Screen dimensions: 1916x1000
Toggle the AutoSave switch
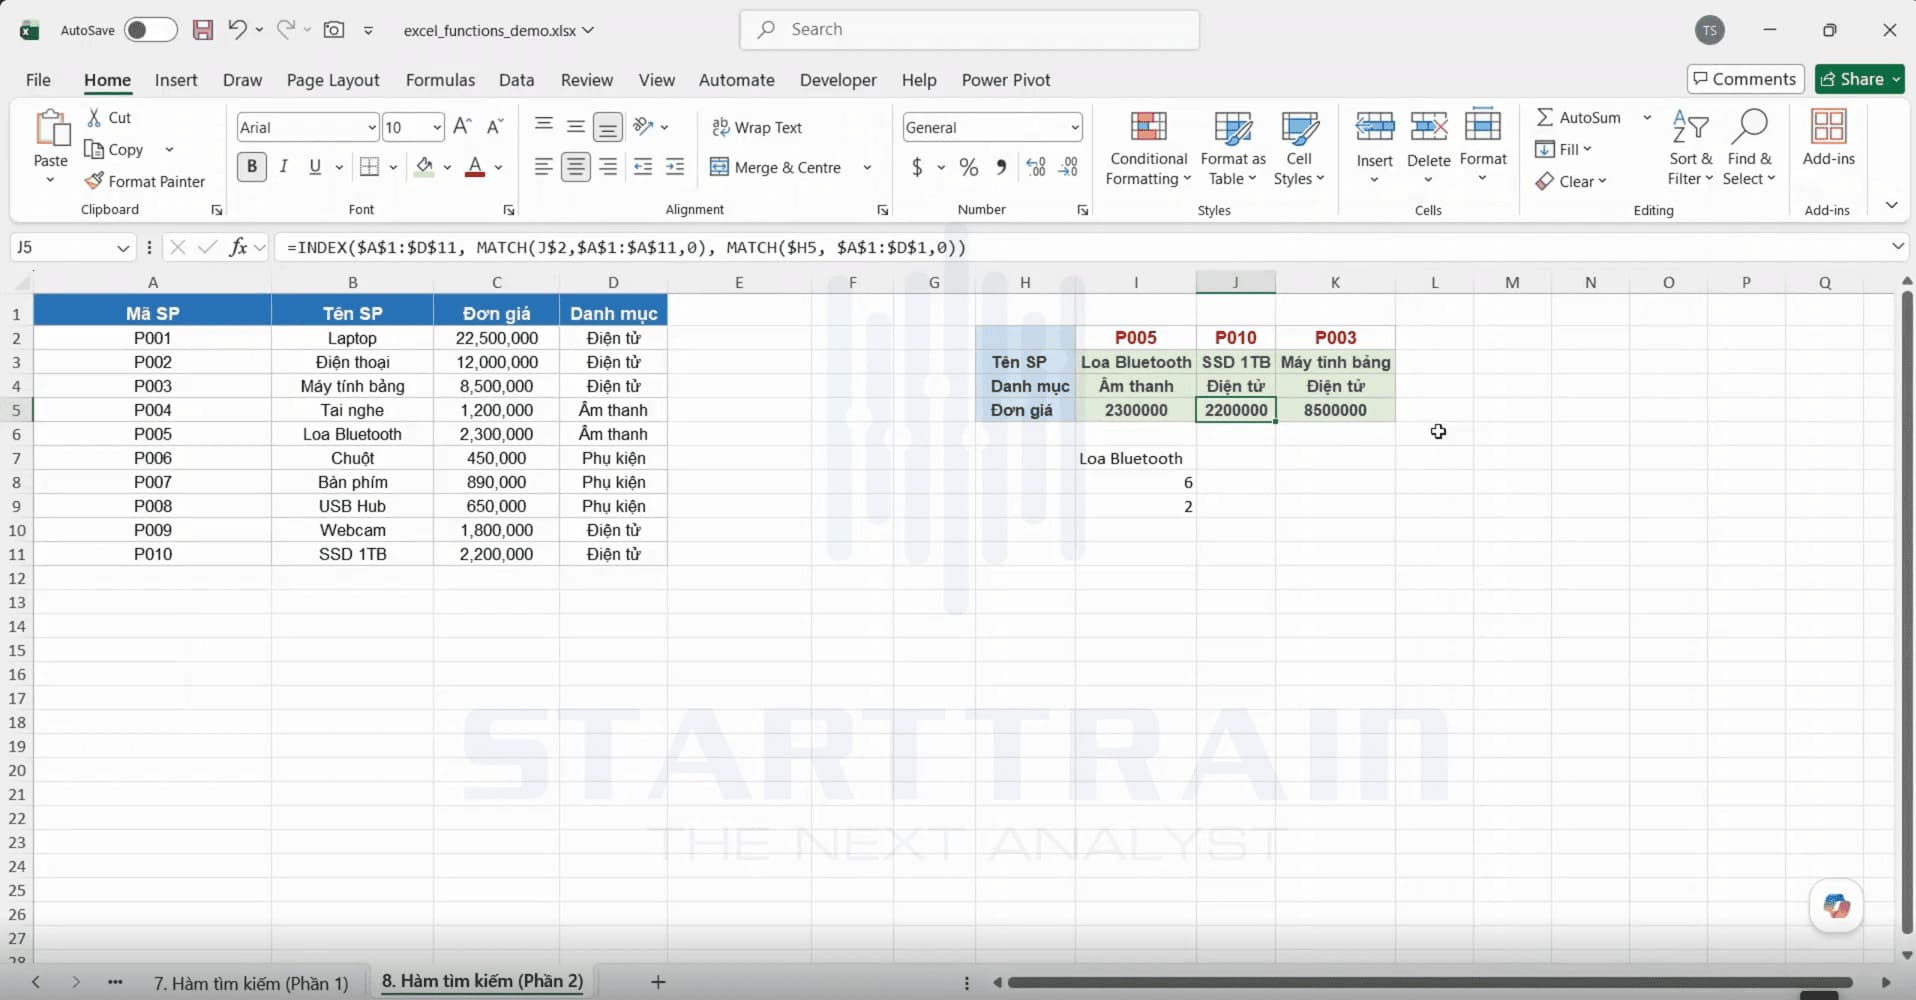pos(151,30)
